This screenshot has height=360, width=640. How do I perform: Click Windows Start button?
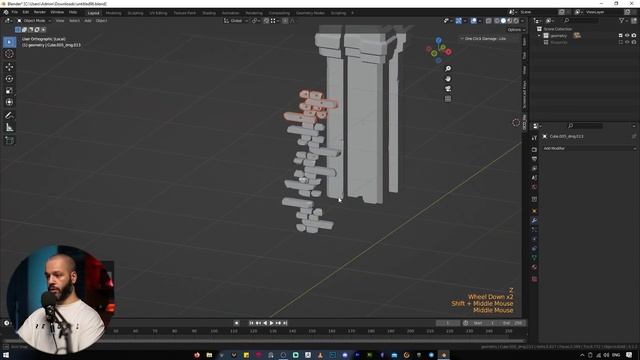click(6, 355)
